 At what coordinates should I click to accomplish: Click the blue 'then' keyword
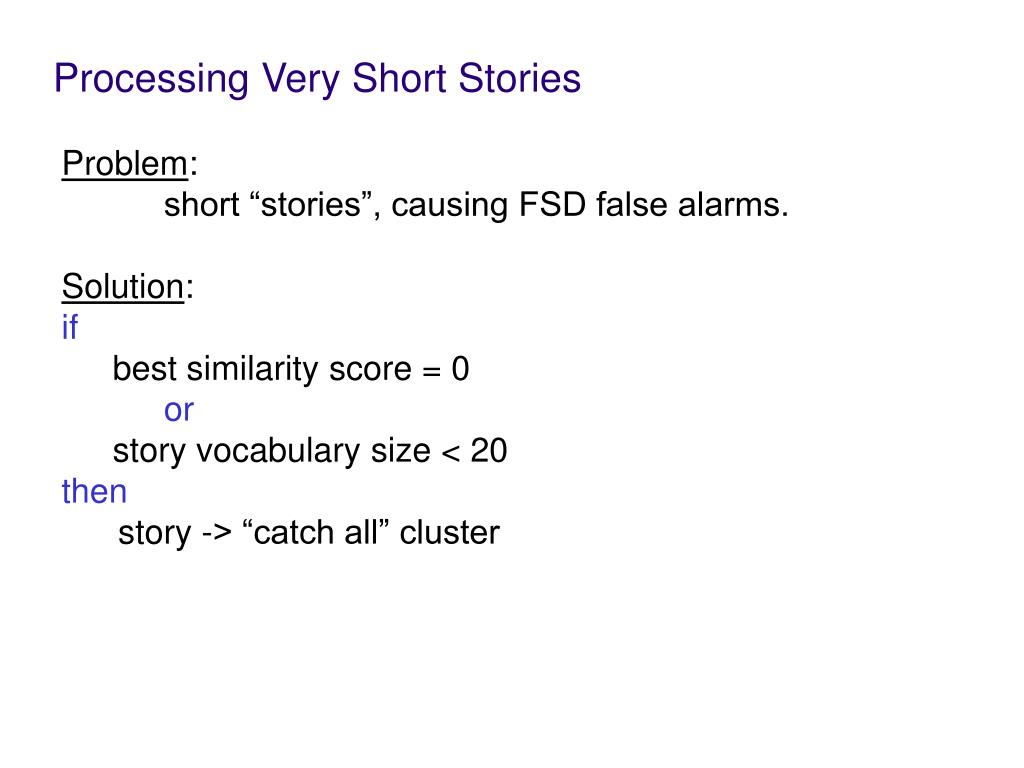coord(94,492)
